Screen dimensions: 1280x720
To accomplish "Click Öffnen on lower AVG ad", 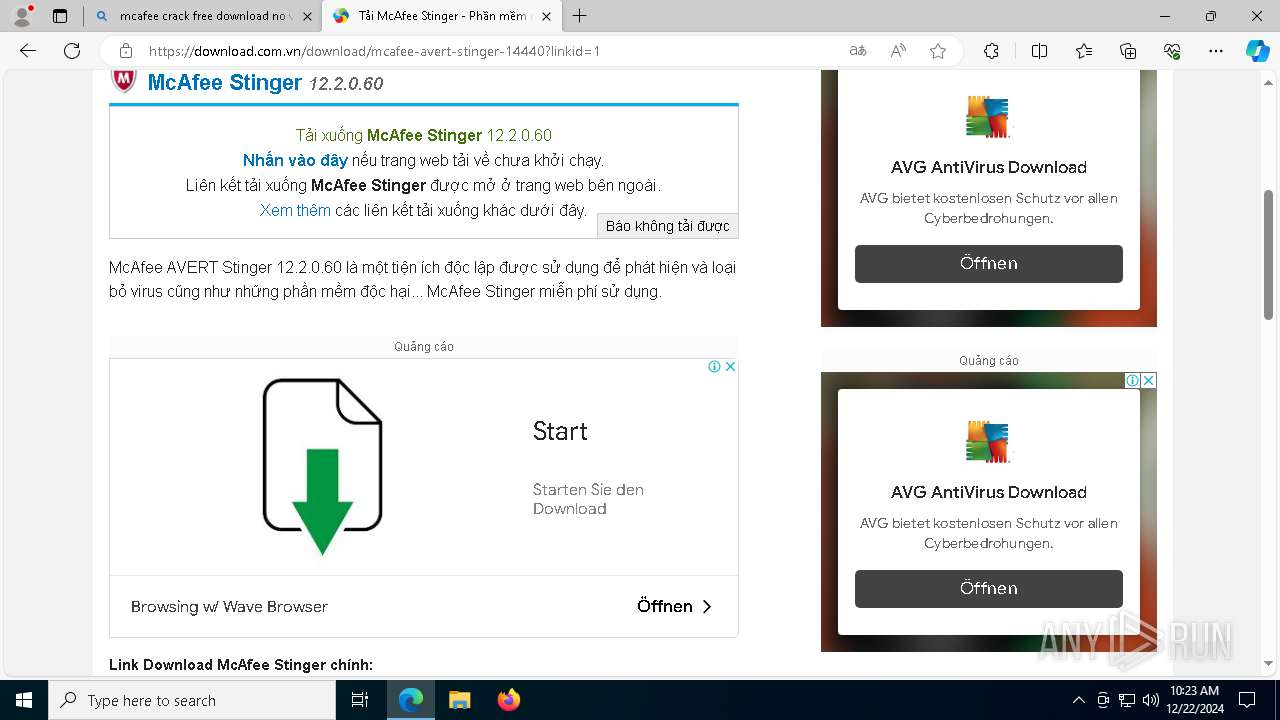I will [x=989, y=589].
